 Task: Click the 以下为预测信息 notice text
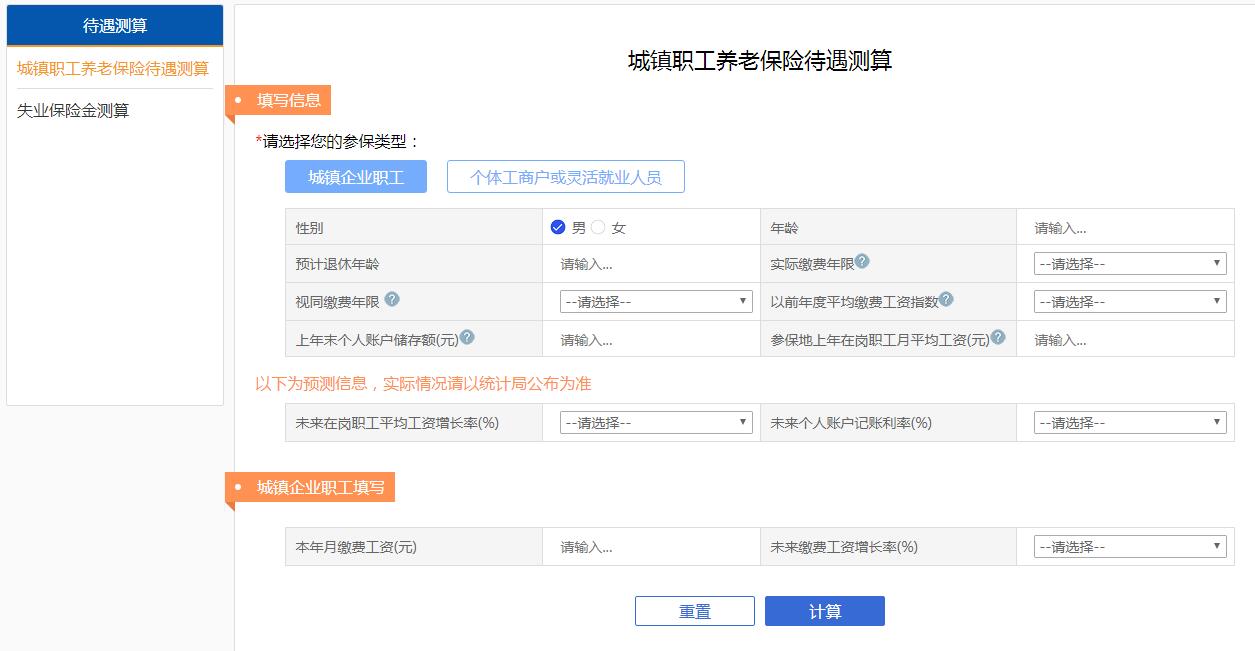pyautogui.click(x=424, y=384)
